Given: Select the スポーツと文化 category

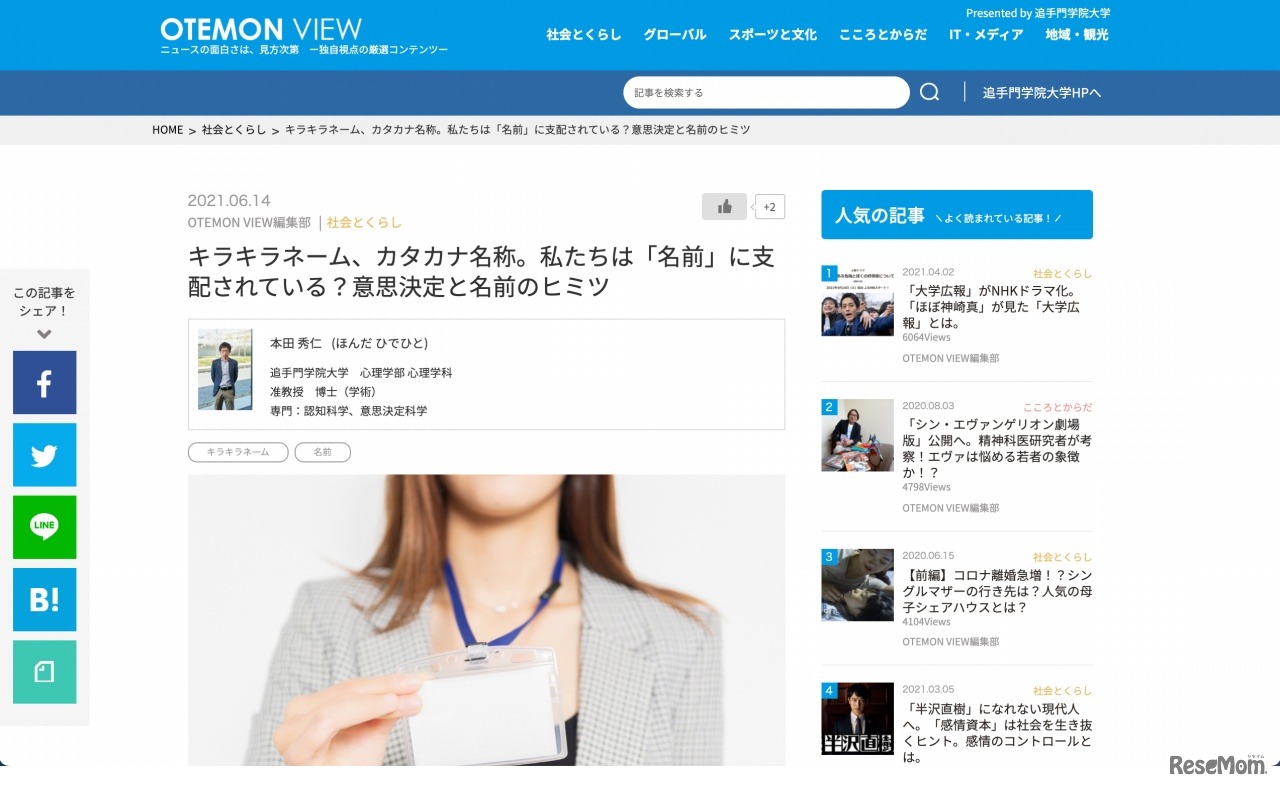Looking at the screenshot, I should tap(772, 34).
